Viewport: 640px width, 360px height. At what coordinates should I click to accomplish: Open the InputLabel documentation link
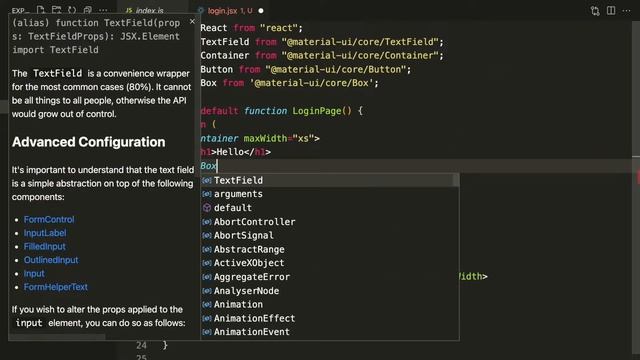pos(45,233)
